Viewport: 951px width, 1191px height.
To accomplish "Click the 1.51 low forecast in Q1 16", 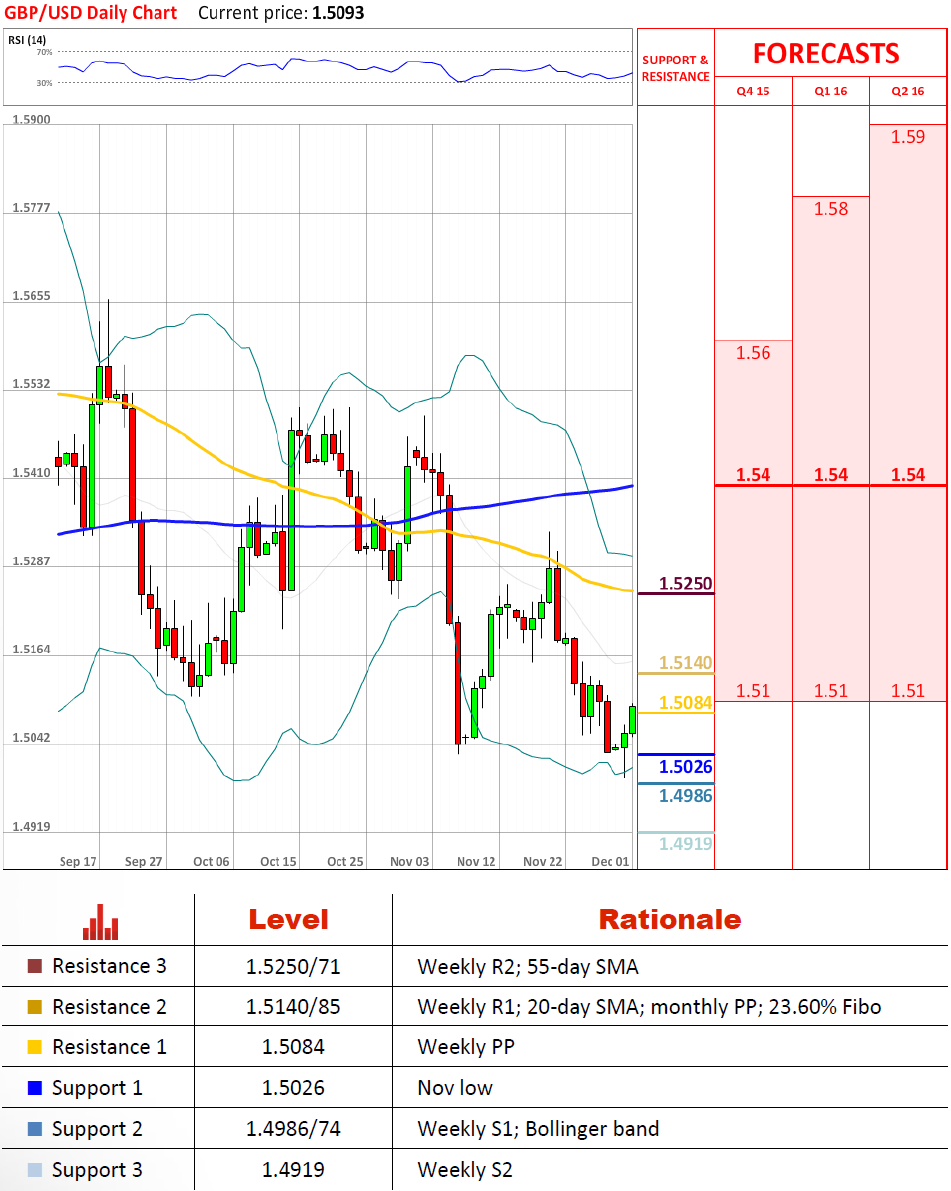I will tap(830, 690).
